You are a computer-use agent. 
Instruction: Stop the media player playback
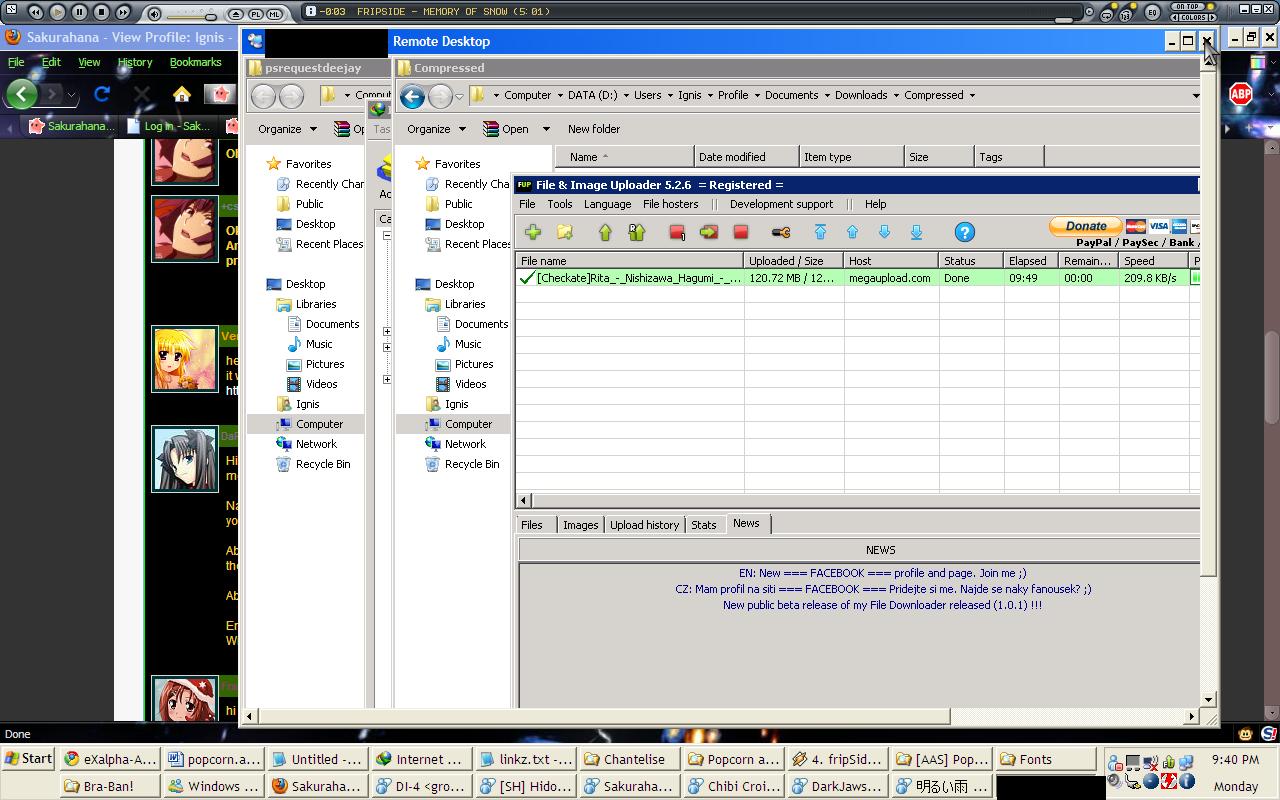point(101,12)
